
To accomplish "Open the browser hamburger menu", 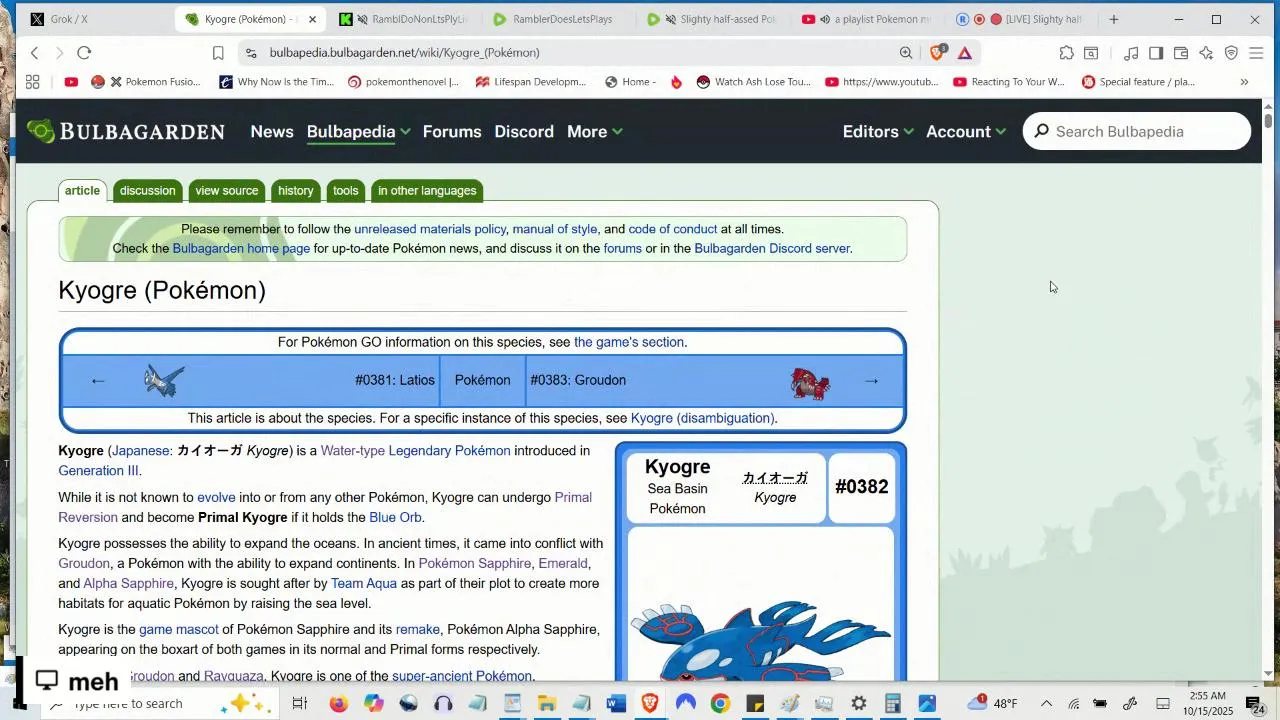I will tap(1256, 53).
